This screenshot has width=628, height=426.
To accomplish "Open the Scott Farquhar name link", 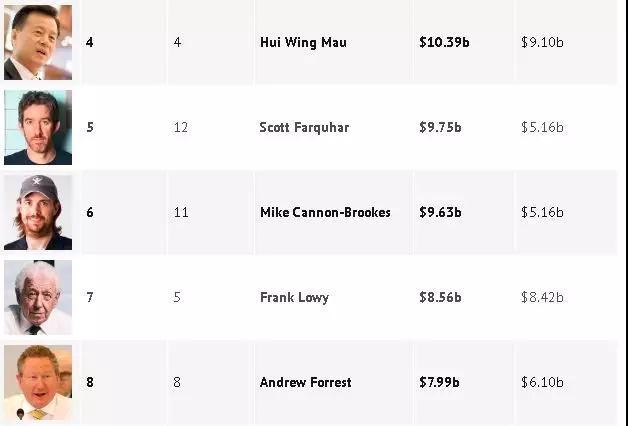I will [x=304, y=128].
